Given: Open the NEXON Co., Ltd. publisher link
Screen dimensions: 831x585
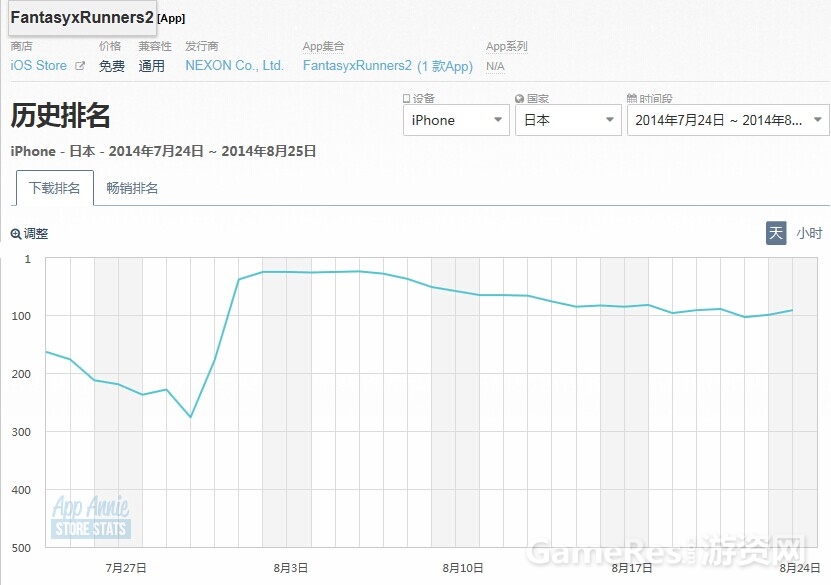Looking at the screenshot, I should 235,66.
